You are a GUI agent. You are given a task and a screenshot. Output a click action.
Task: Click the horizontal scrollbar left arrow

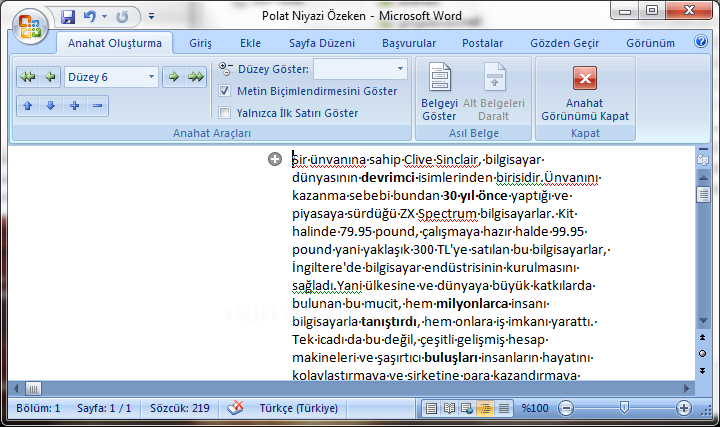pos(16,388)
